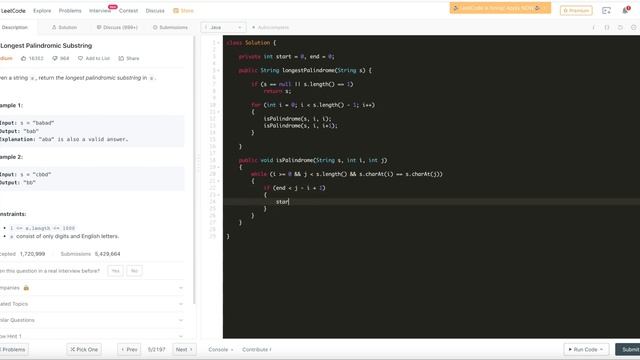Click the Example 2 code block
640x360 pixels.
91,178
